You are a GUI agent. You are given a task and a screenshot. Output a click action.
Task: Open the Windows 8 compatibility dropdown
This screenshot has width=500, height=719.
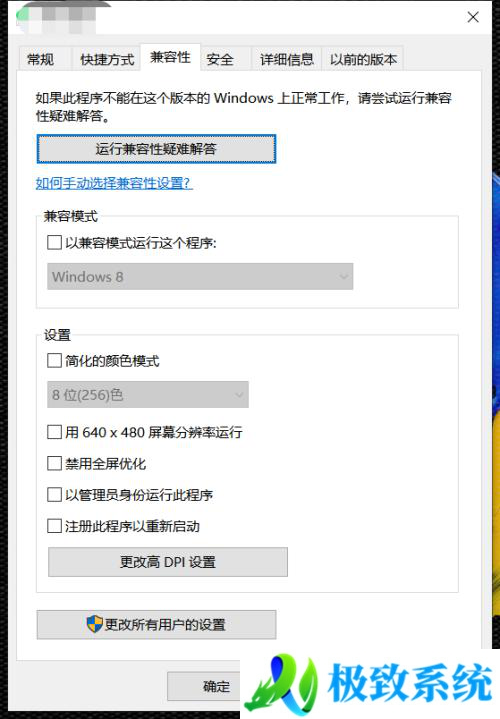click(x=200, y=277)
